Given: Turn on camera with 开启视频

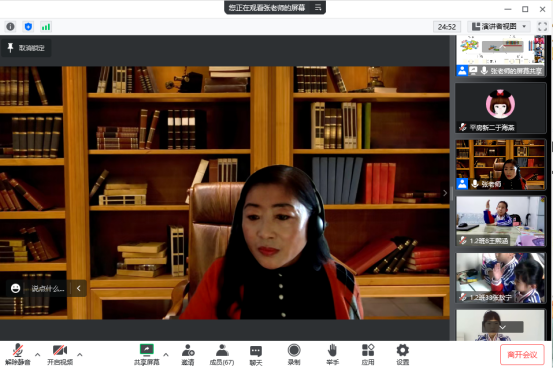Looking at the screenshot, I should point(60,355).
